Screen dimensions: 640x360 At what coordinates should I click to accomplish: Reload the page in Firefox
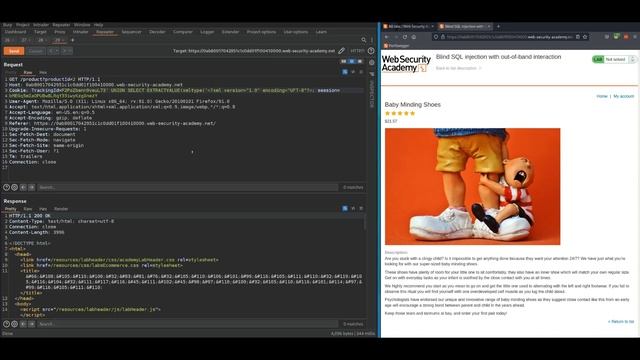tap(404, 37)
